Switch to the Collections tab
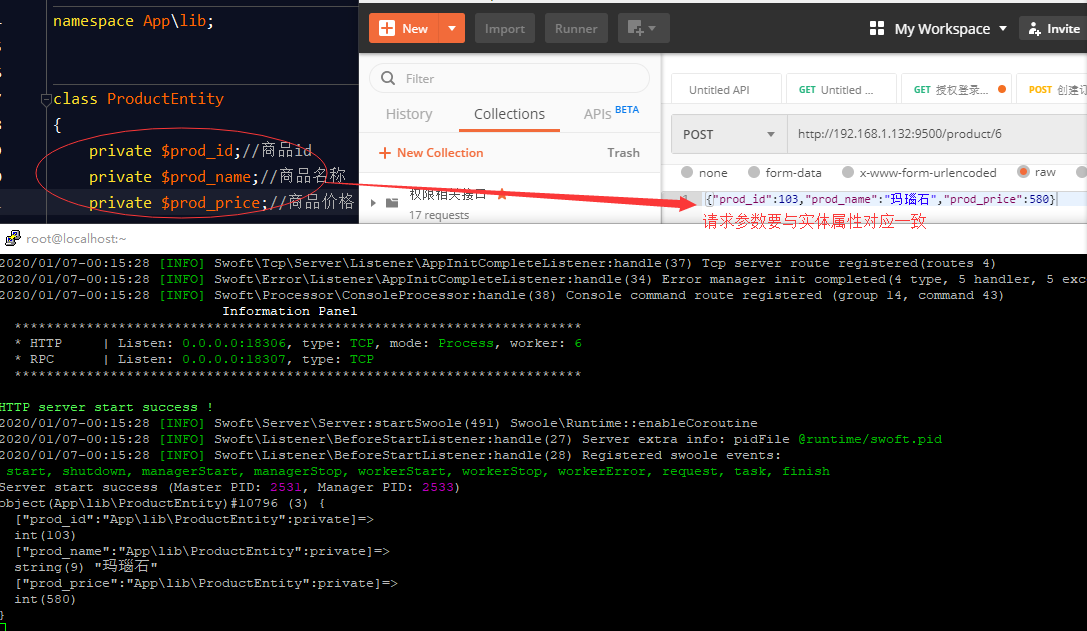The height and width of the screenshot is (631, 1087). point(510,114)
